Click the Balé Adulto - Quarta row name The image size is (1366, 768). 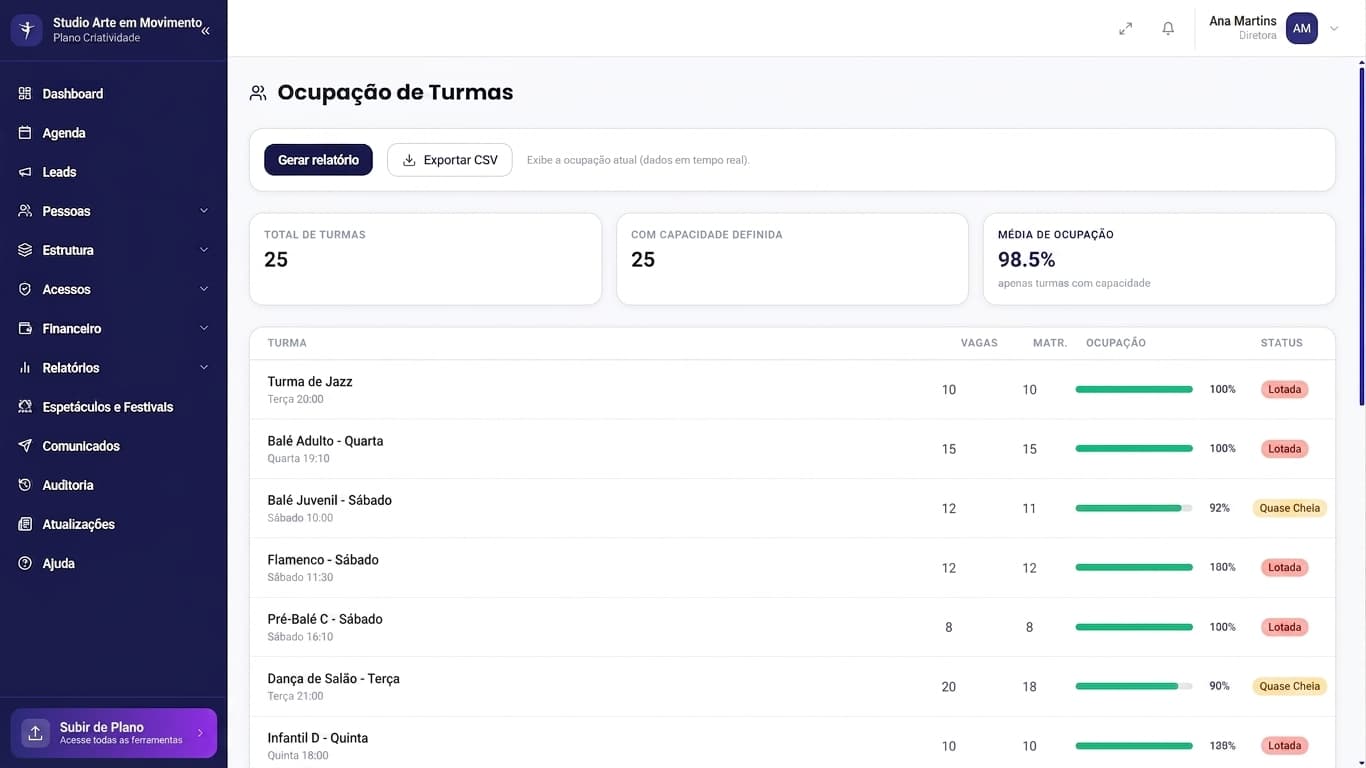click(325, 441)
